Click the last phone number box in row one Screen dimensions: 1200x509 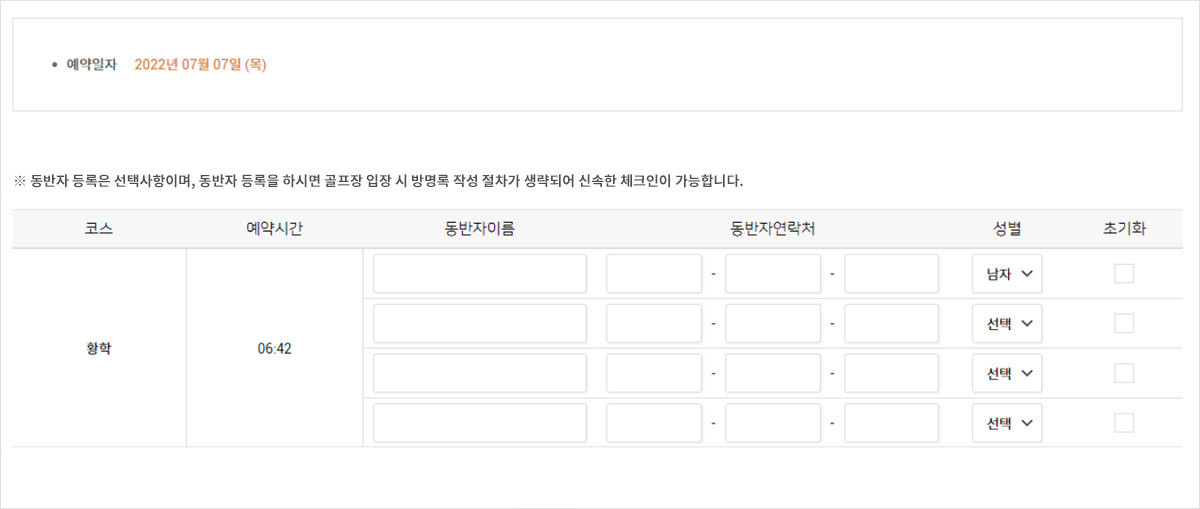coord(891,274)
